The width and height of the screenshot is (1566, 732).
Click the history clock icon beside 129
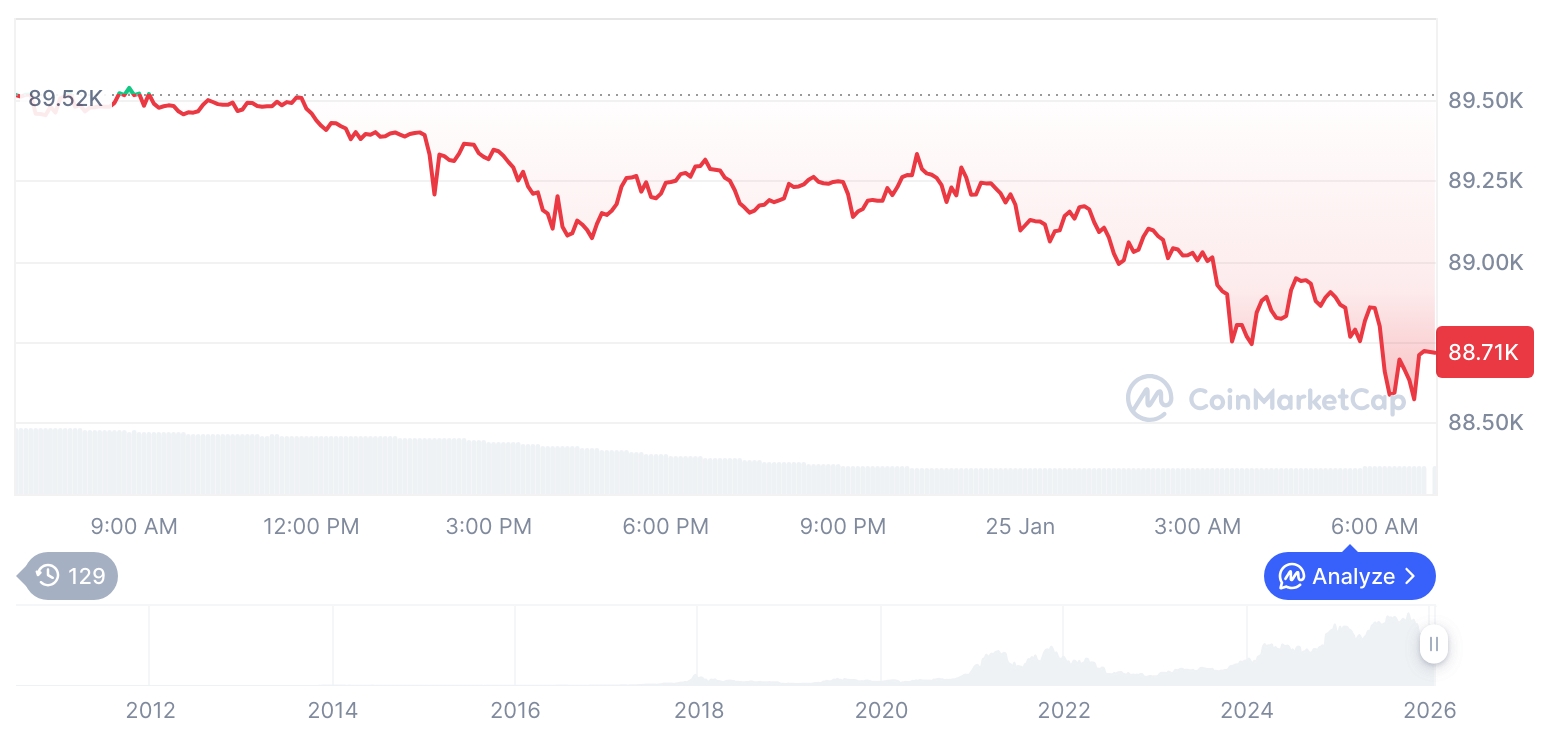point(47,575)
